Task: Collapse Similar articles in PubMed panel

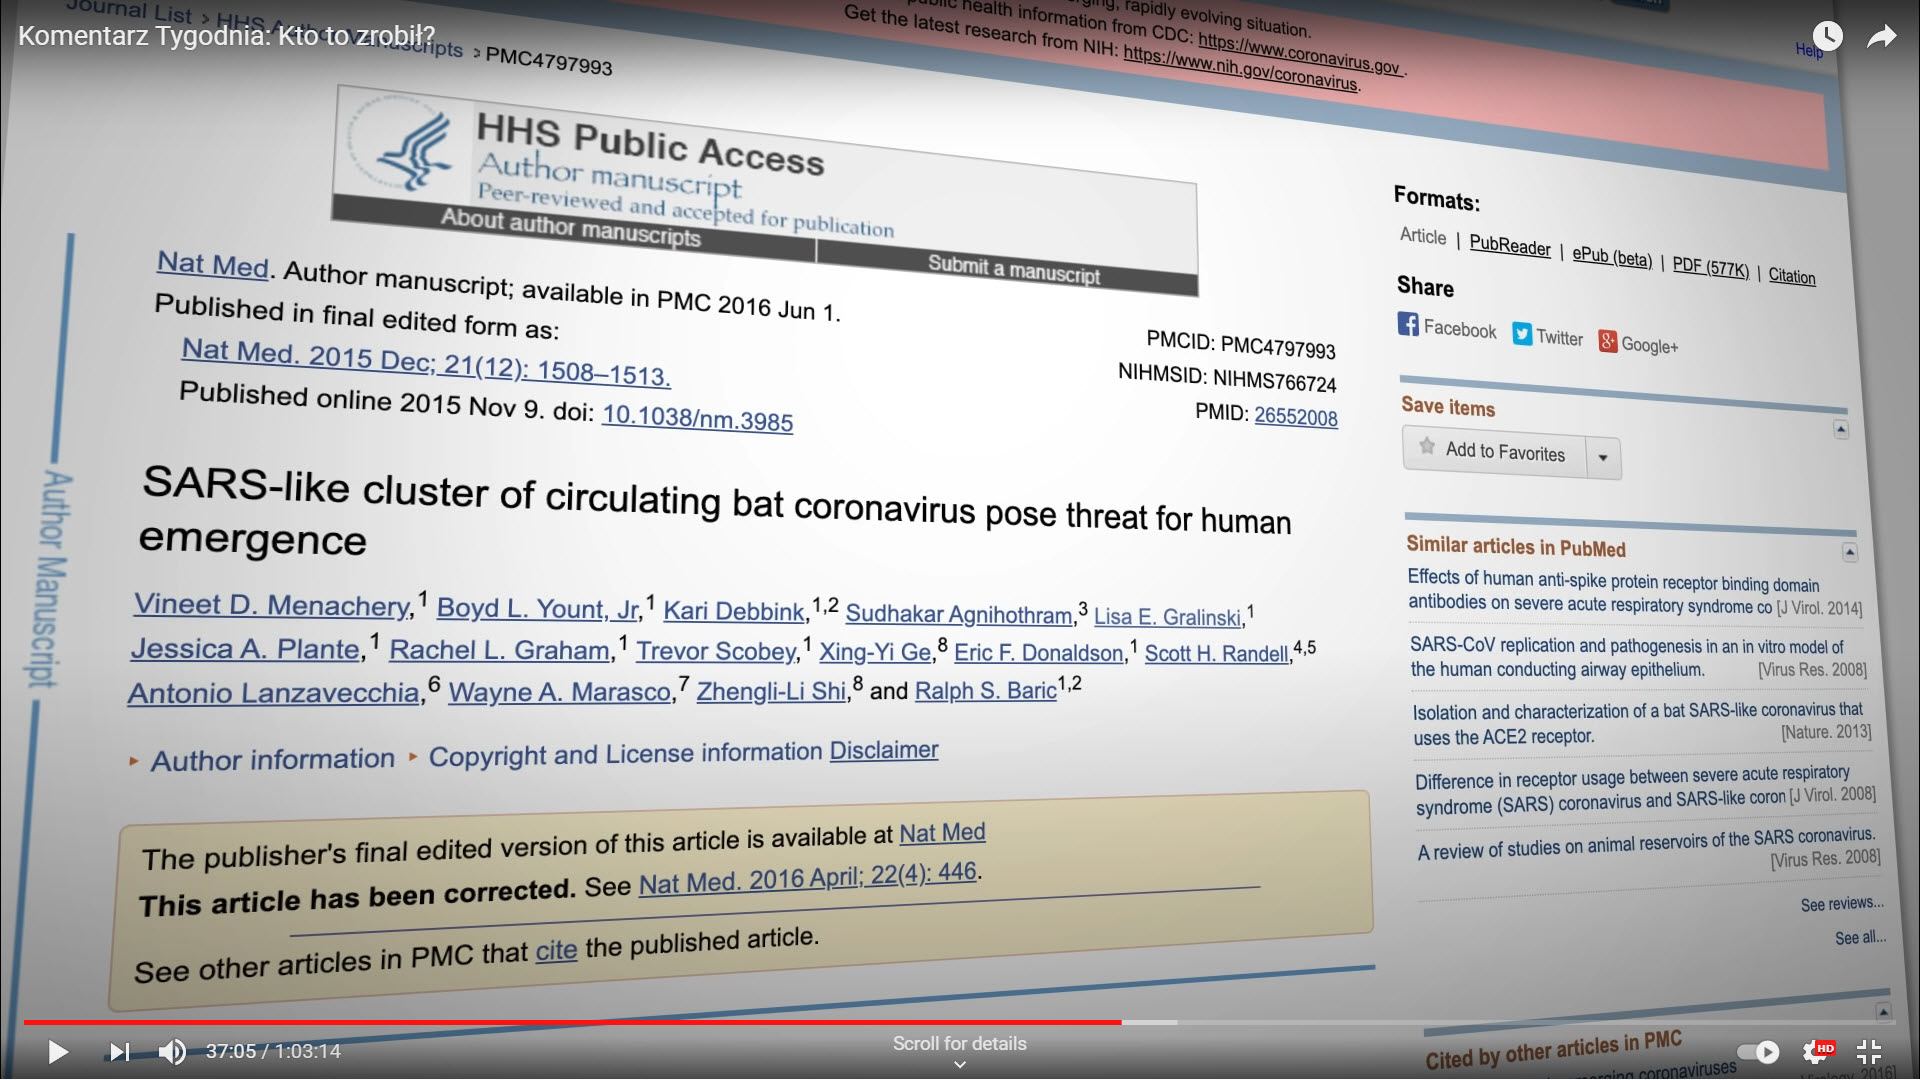Action: pyautogui.click(x=1849, y=552)
